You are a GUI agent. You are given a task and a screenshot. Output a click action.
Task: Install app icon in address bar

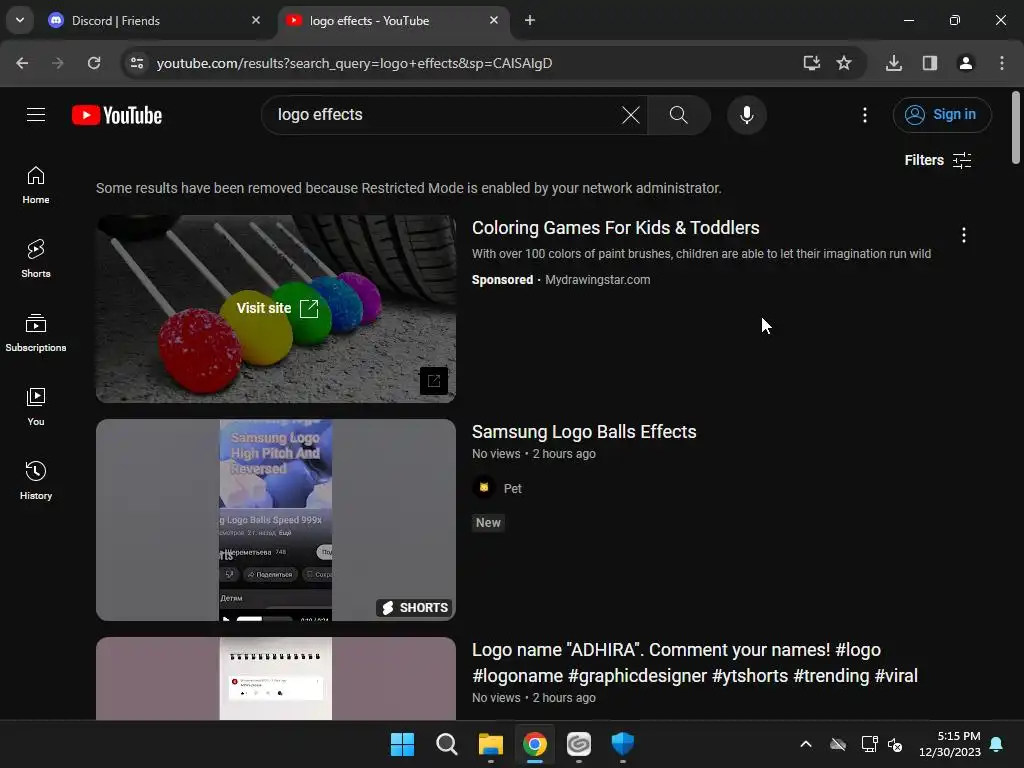pyautogui.click(x=812, y=63)
